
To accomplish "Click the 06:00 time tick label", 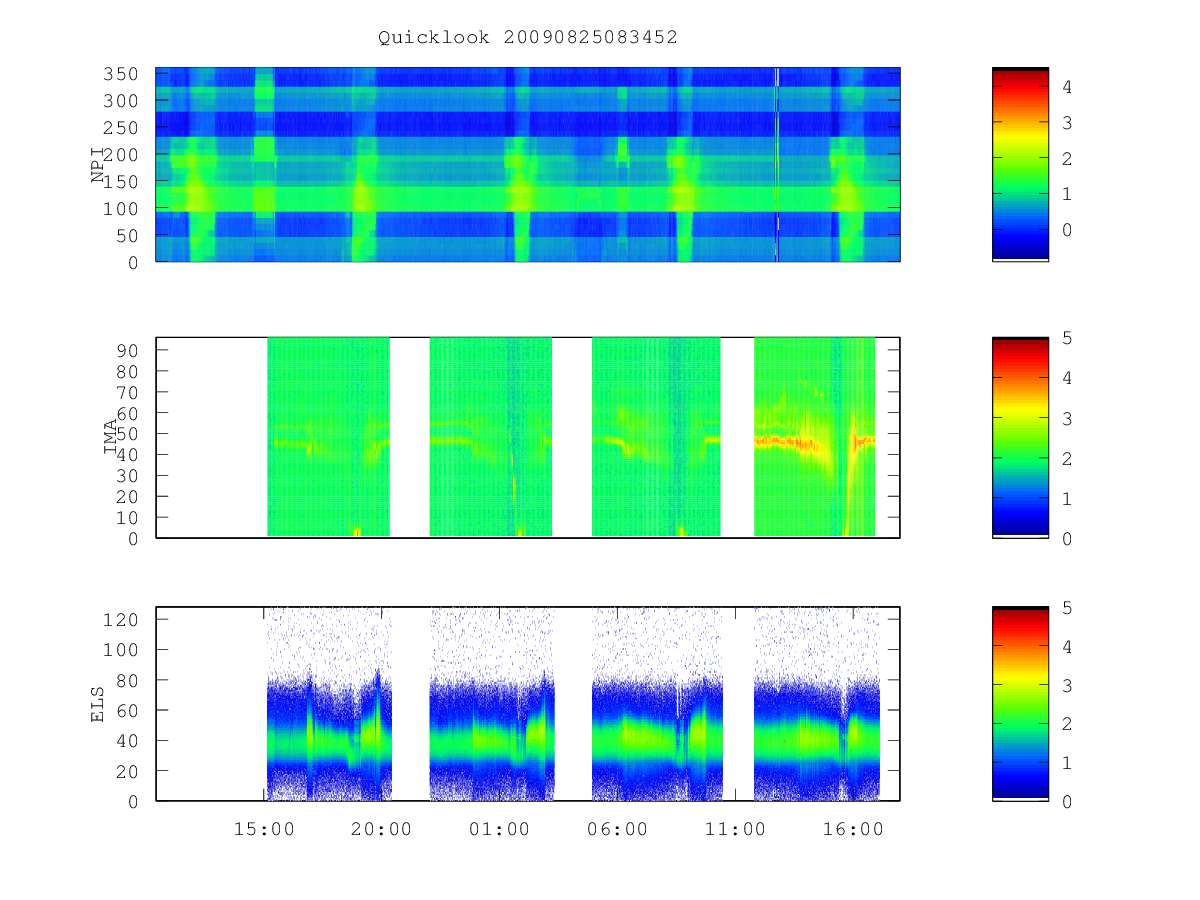I will pos(617,829).
